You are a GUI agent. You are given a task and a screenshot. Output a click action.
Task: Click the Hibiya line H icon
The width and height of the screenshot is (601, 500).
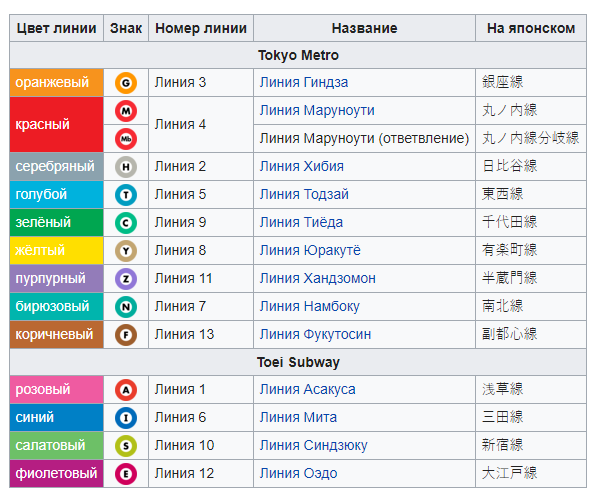click(x=126, y=167)
